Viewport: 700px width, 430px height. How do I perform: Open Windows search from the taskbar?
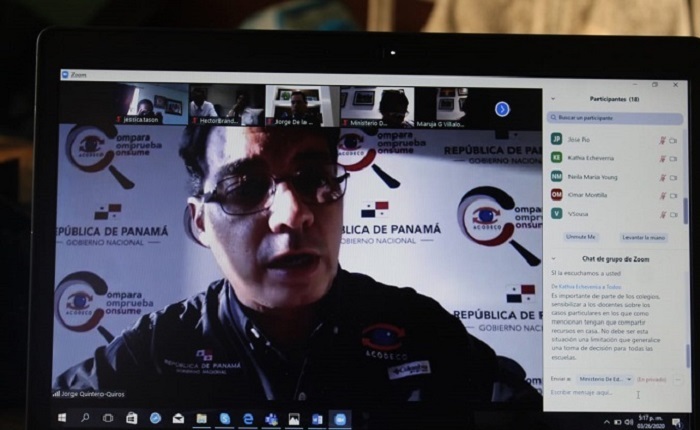[x=85, y=417]
